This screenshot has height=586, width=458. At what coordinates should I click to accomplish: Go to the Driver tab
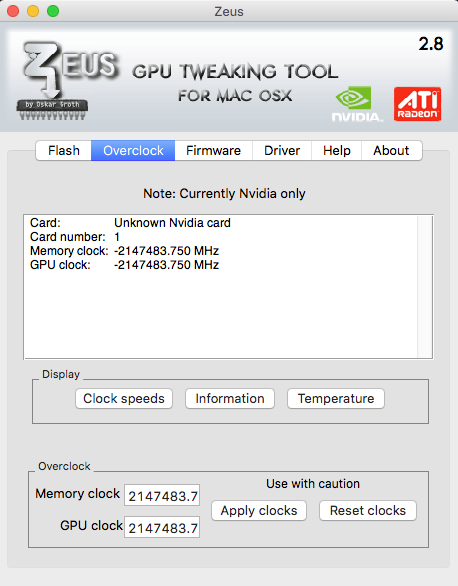282,151
